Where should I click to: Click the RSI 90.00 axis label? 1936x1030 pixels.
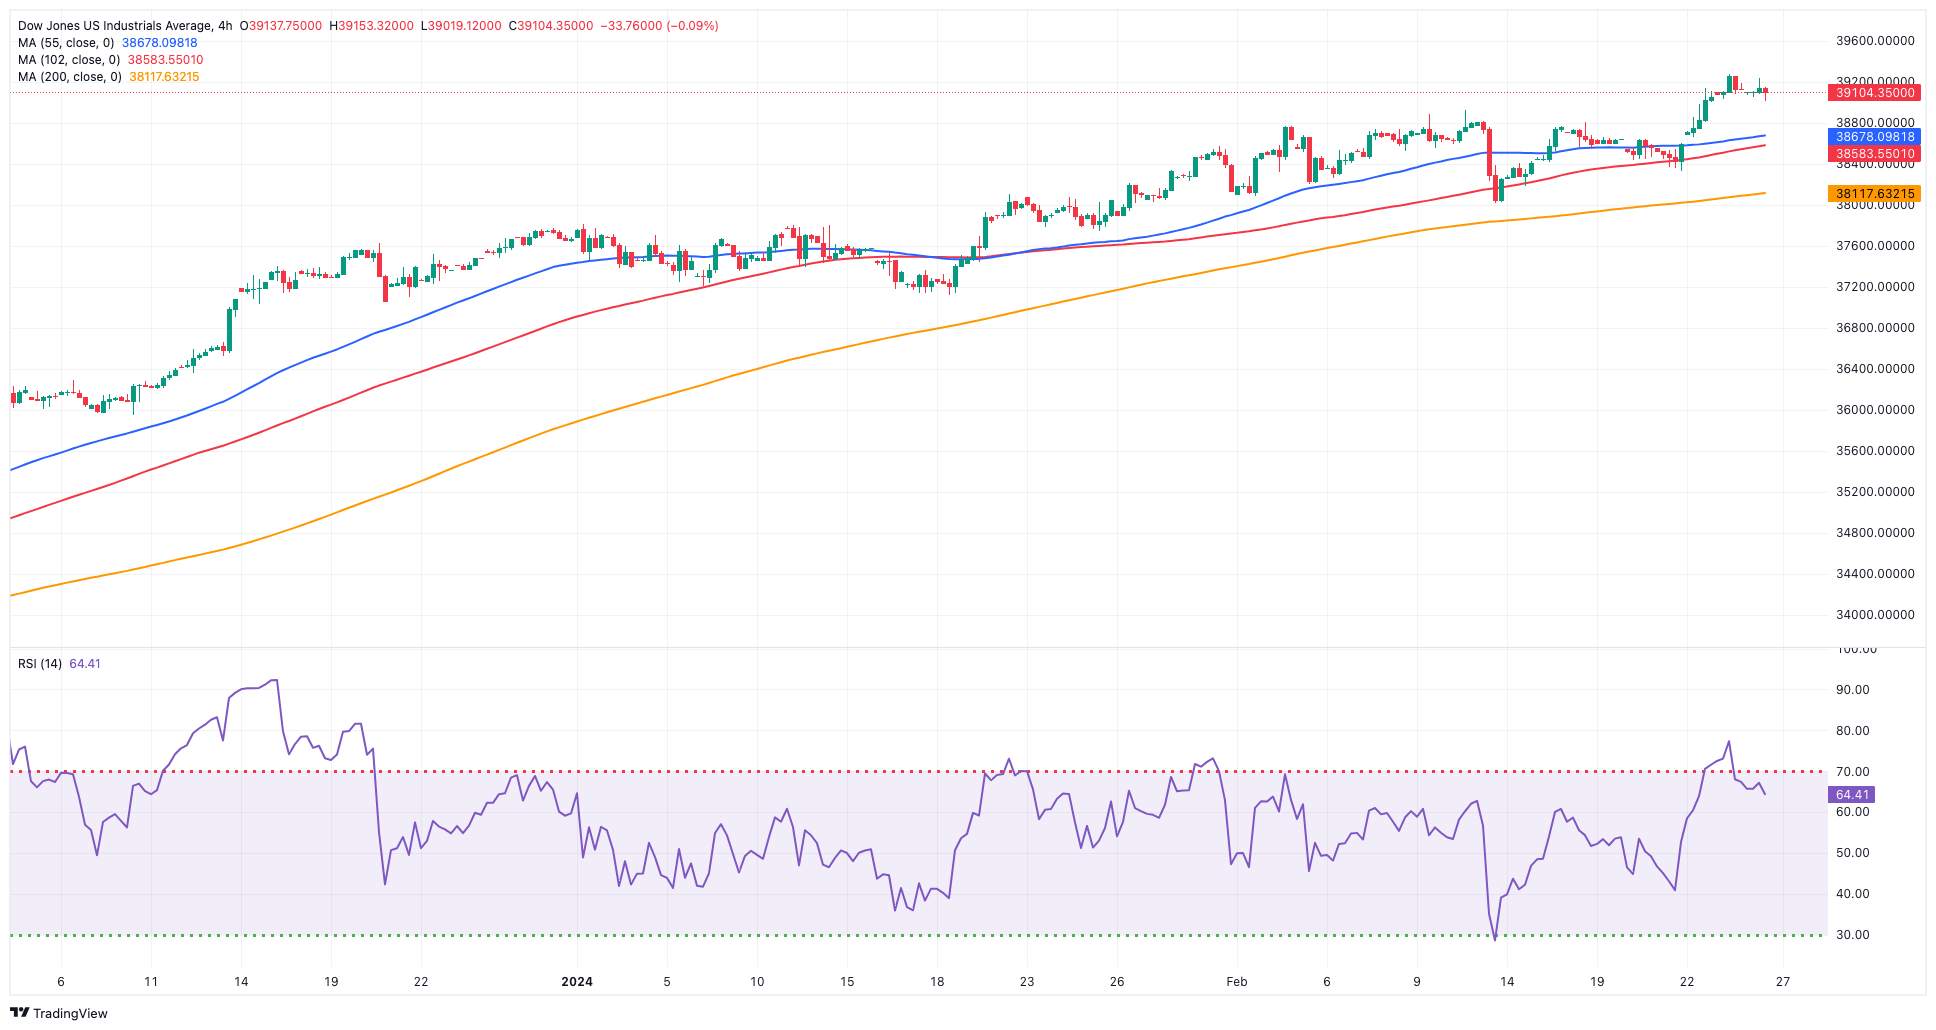click(x=1853, y=690)
